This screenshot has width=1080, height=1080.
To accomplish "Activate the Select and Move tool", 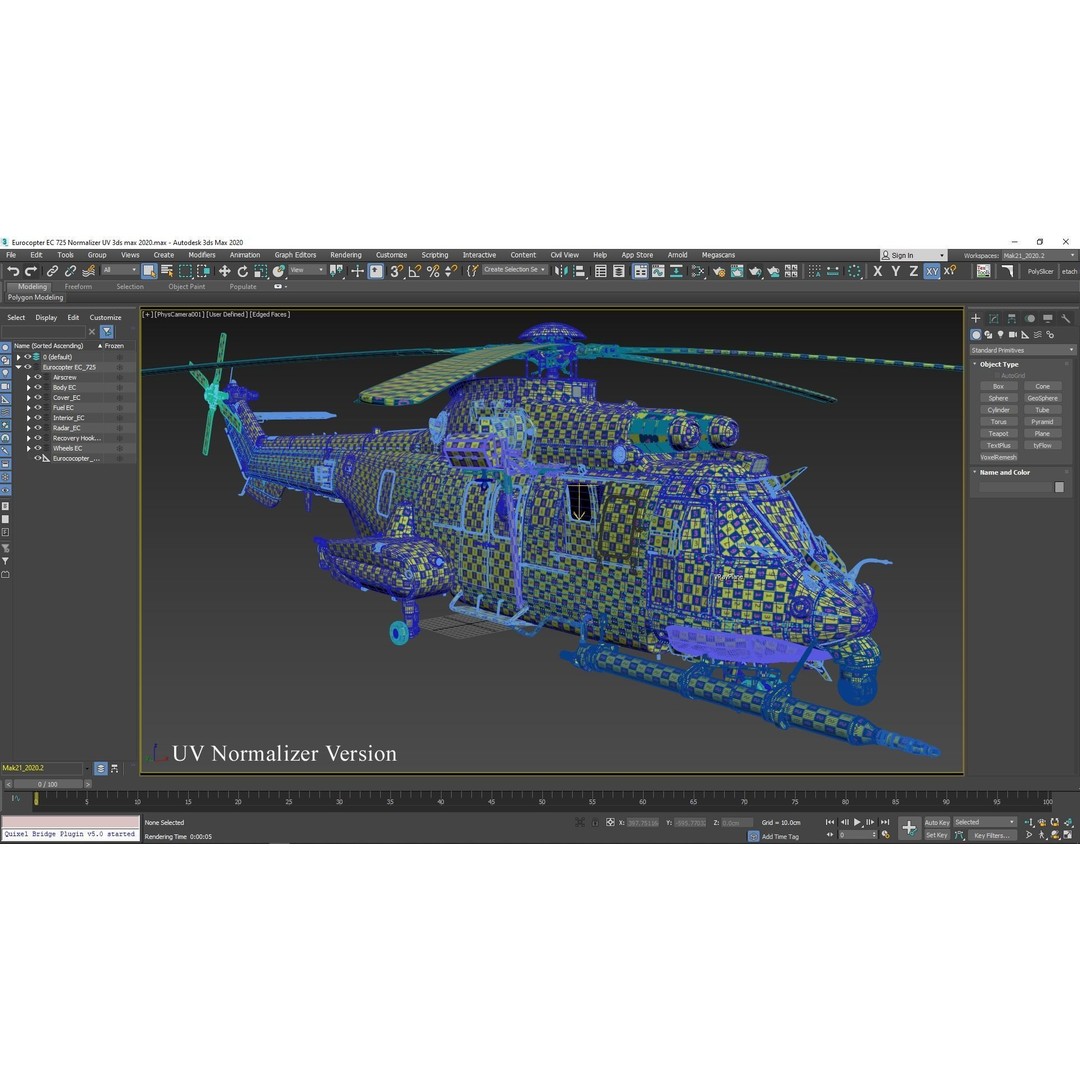I will click(224, 271).
